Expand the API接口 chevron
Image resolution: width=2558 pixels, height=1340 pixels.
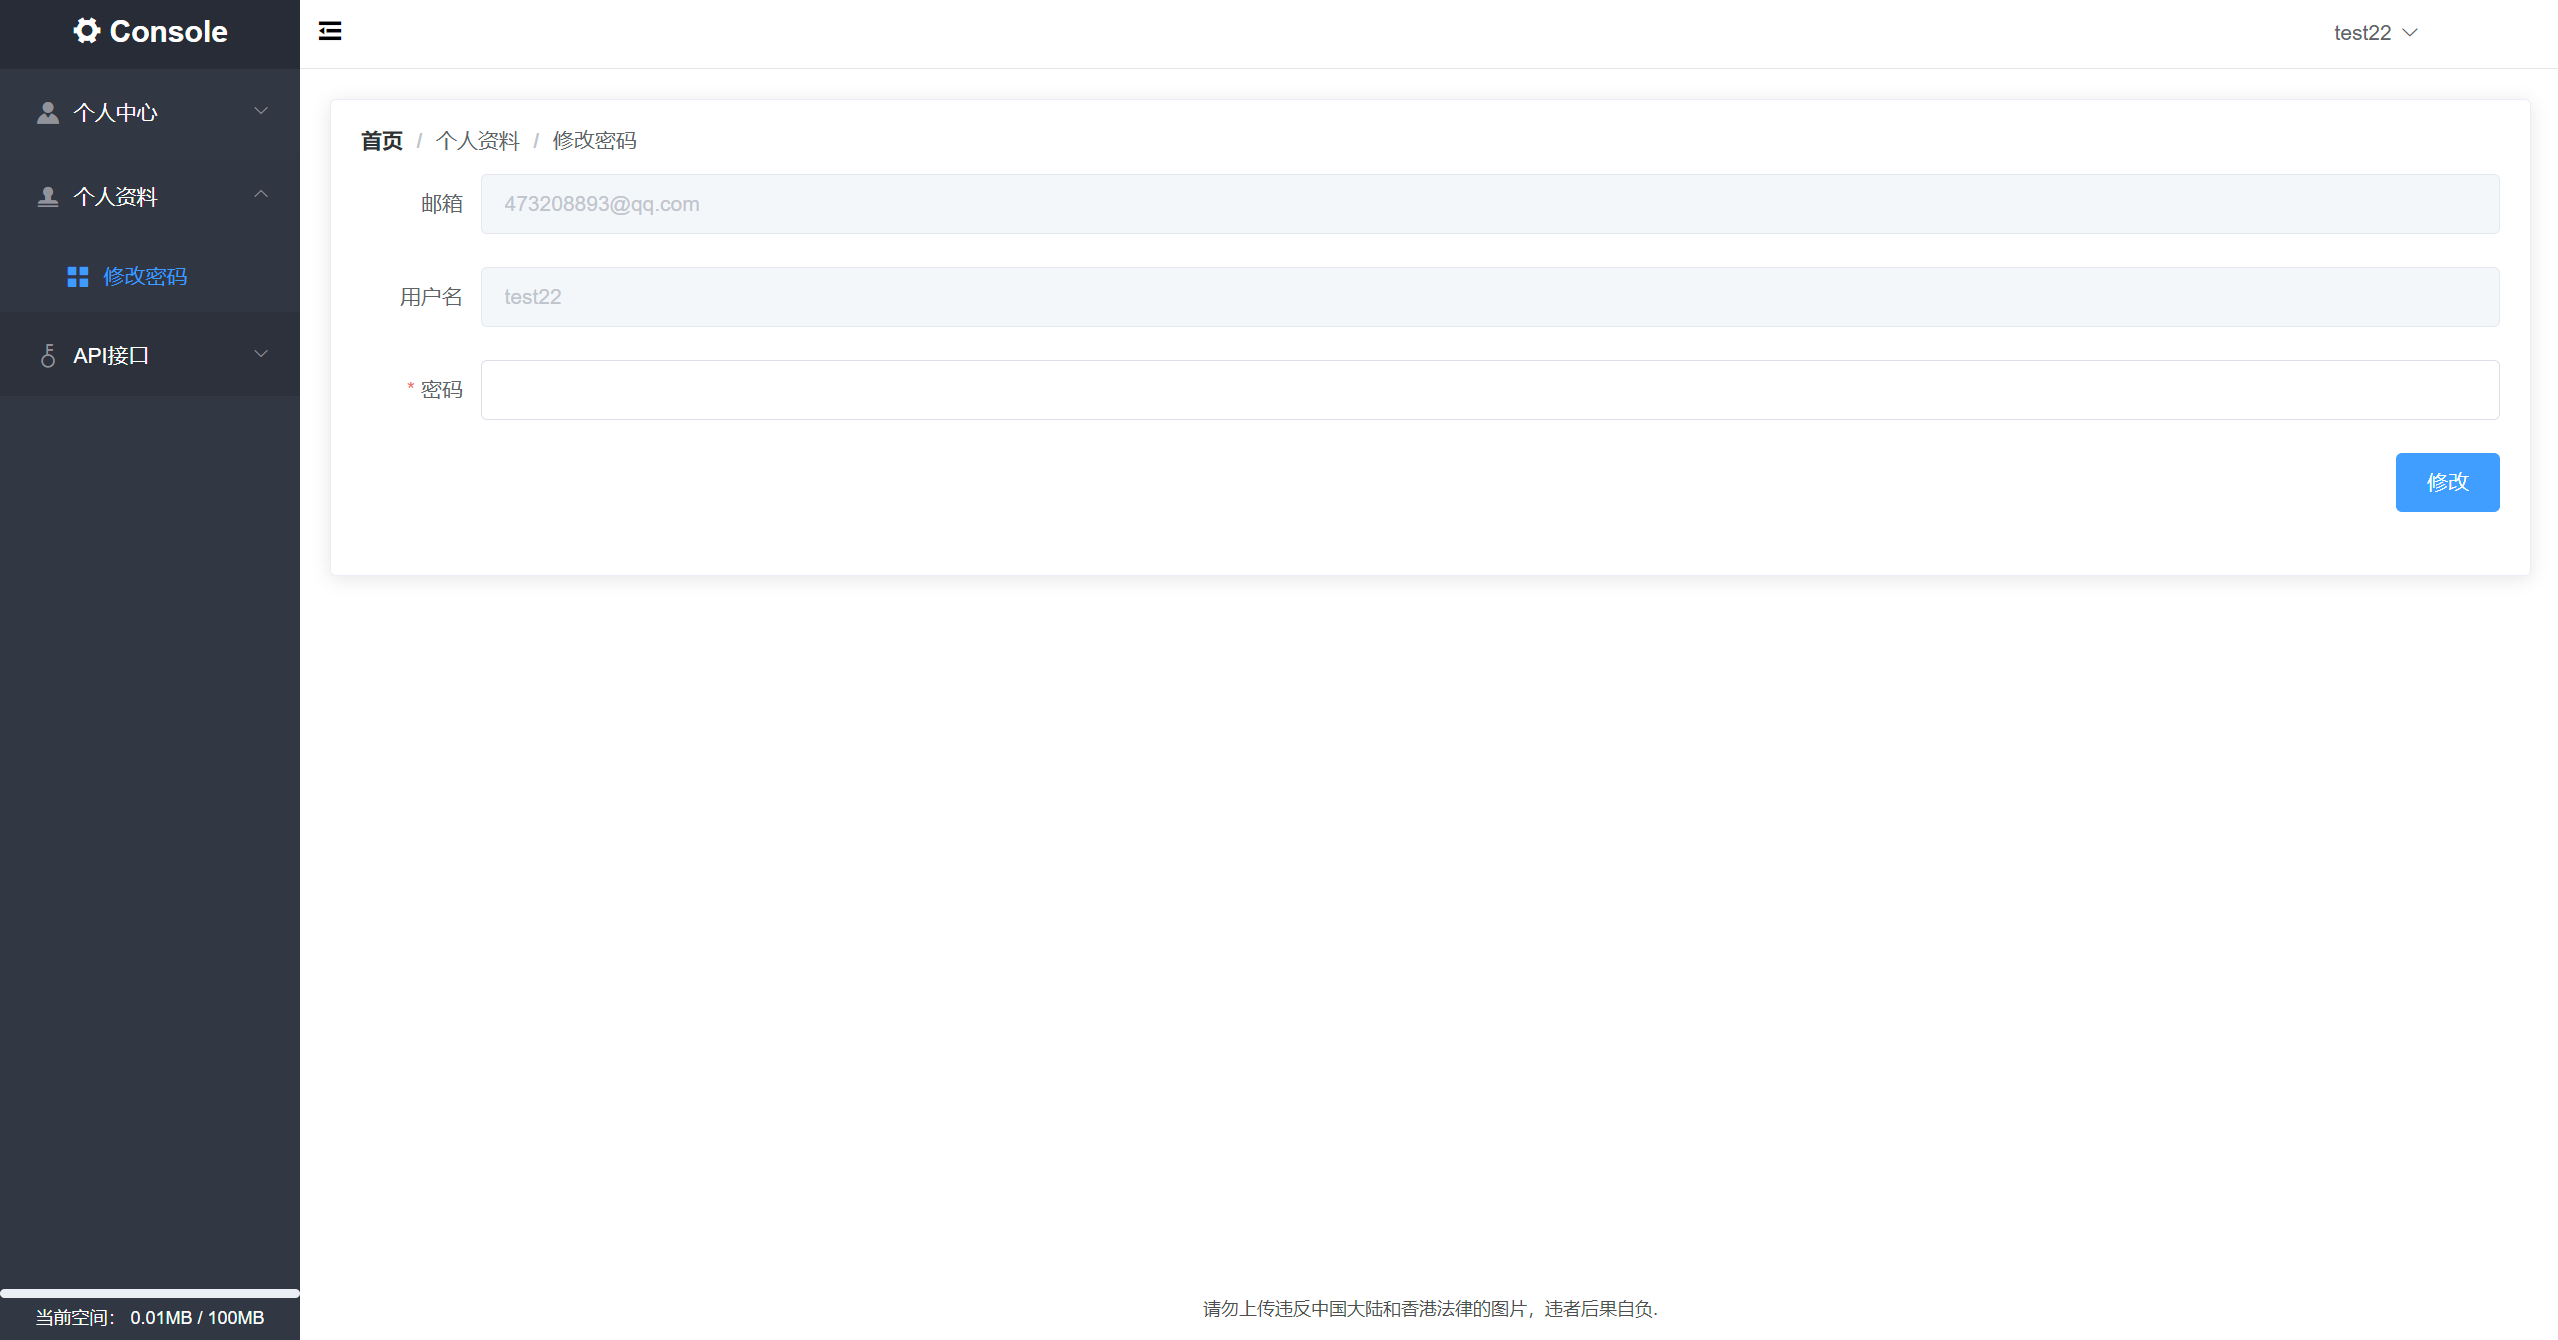click(261, 354)
